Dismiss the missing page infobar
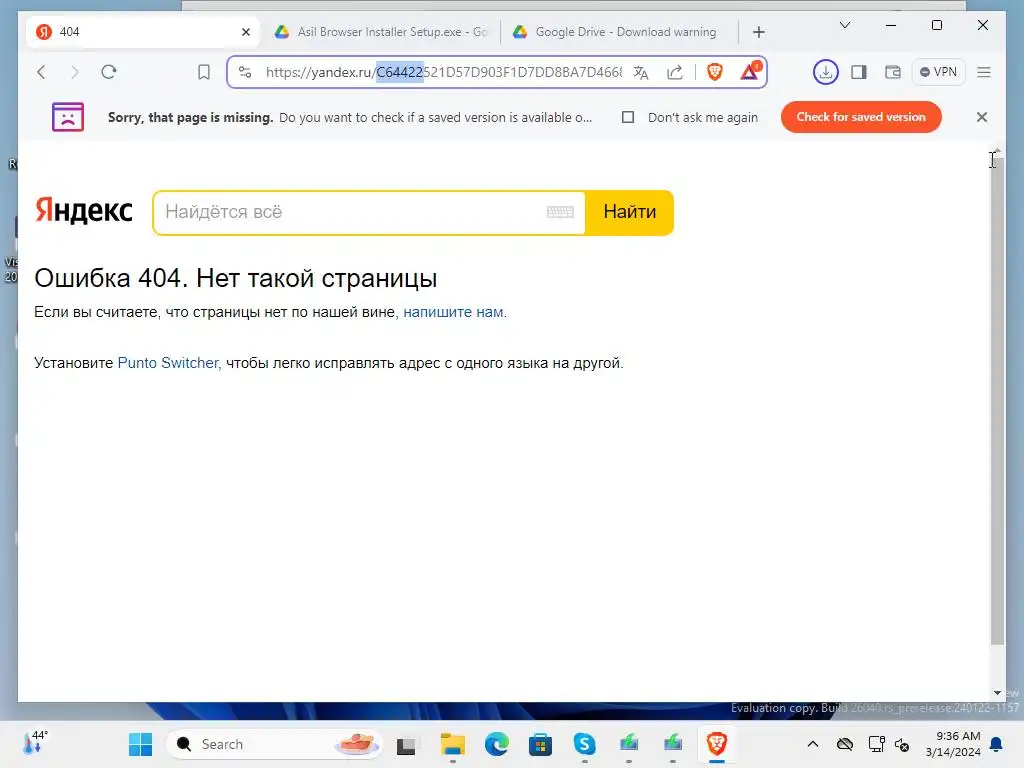 coord(982,117)
